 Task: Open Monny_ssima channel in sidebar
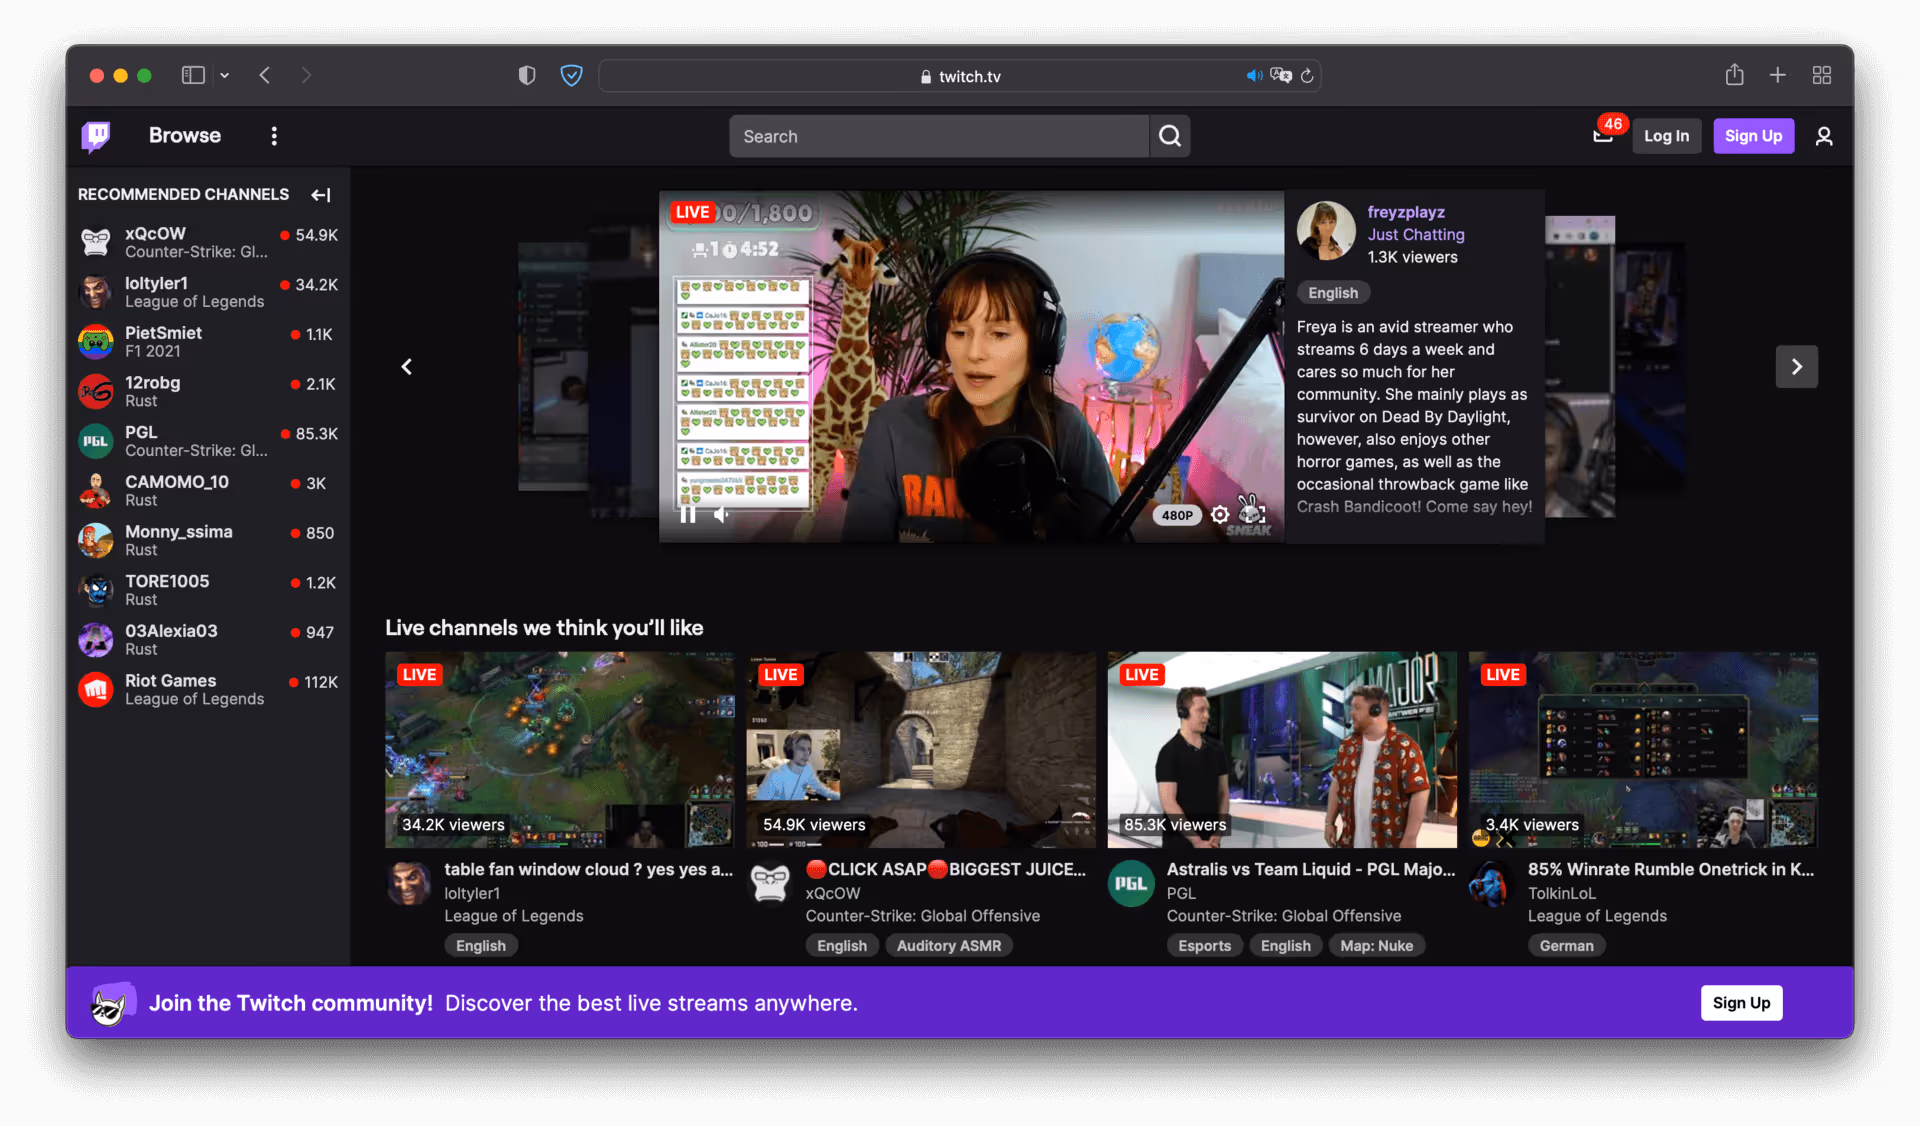click(208, 540)
